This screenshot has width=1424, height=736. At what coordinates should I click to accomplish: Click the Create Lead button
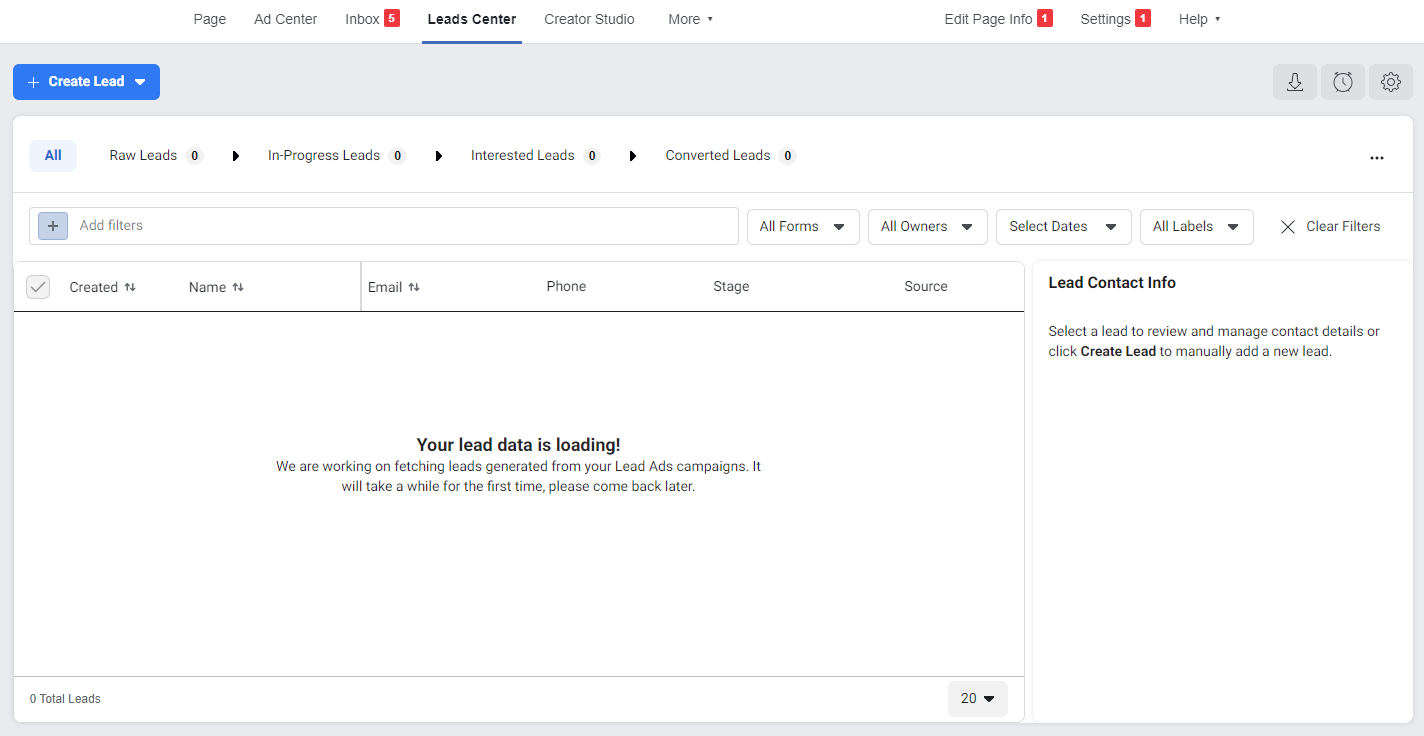[x=86, y=82]
